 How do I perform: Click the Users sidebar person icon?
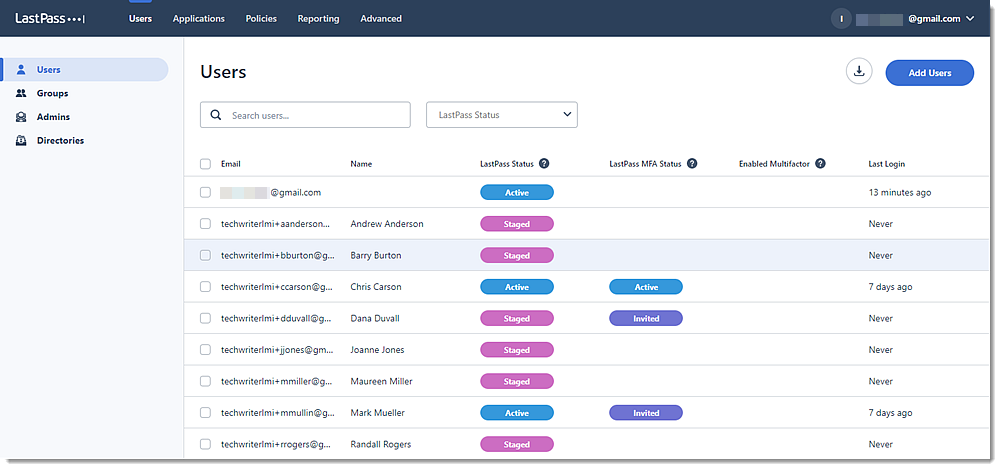coord(21,70)
